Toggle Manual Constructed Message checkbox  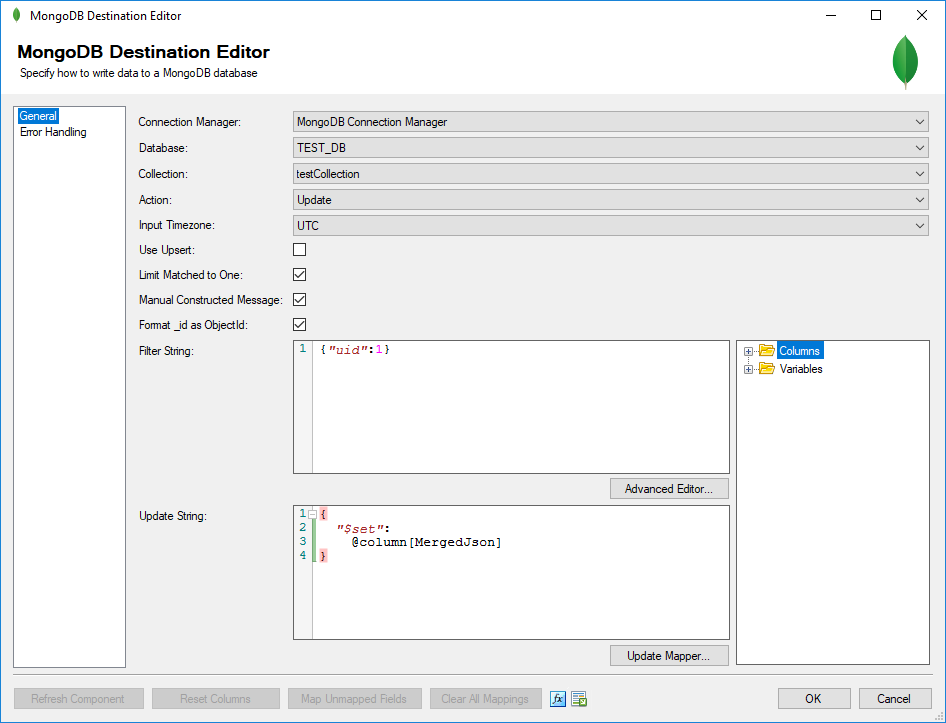[x=299, y=299]
